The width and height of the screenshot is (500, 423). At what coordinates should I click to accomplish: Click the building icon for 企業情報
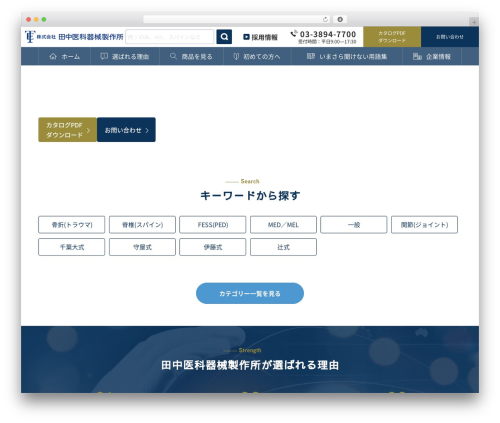[417, 56]
